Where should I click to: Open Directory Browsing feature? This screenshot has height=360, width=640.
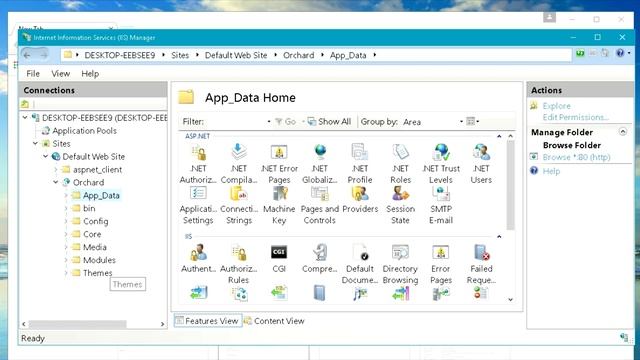pos(400,264)
